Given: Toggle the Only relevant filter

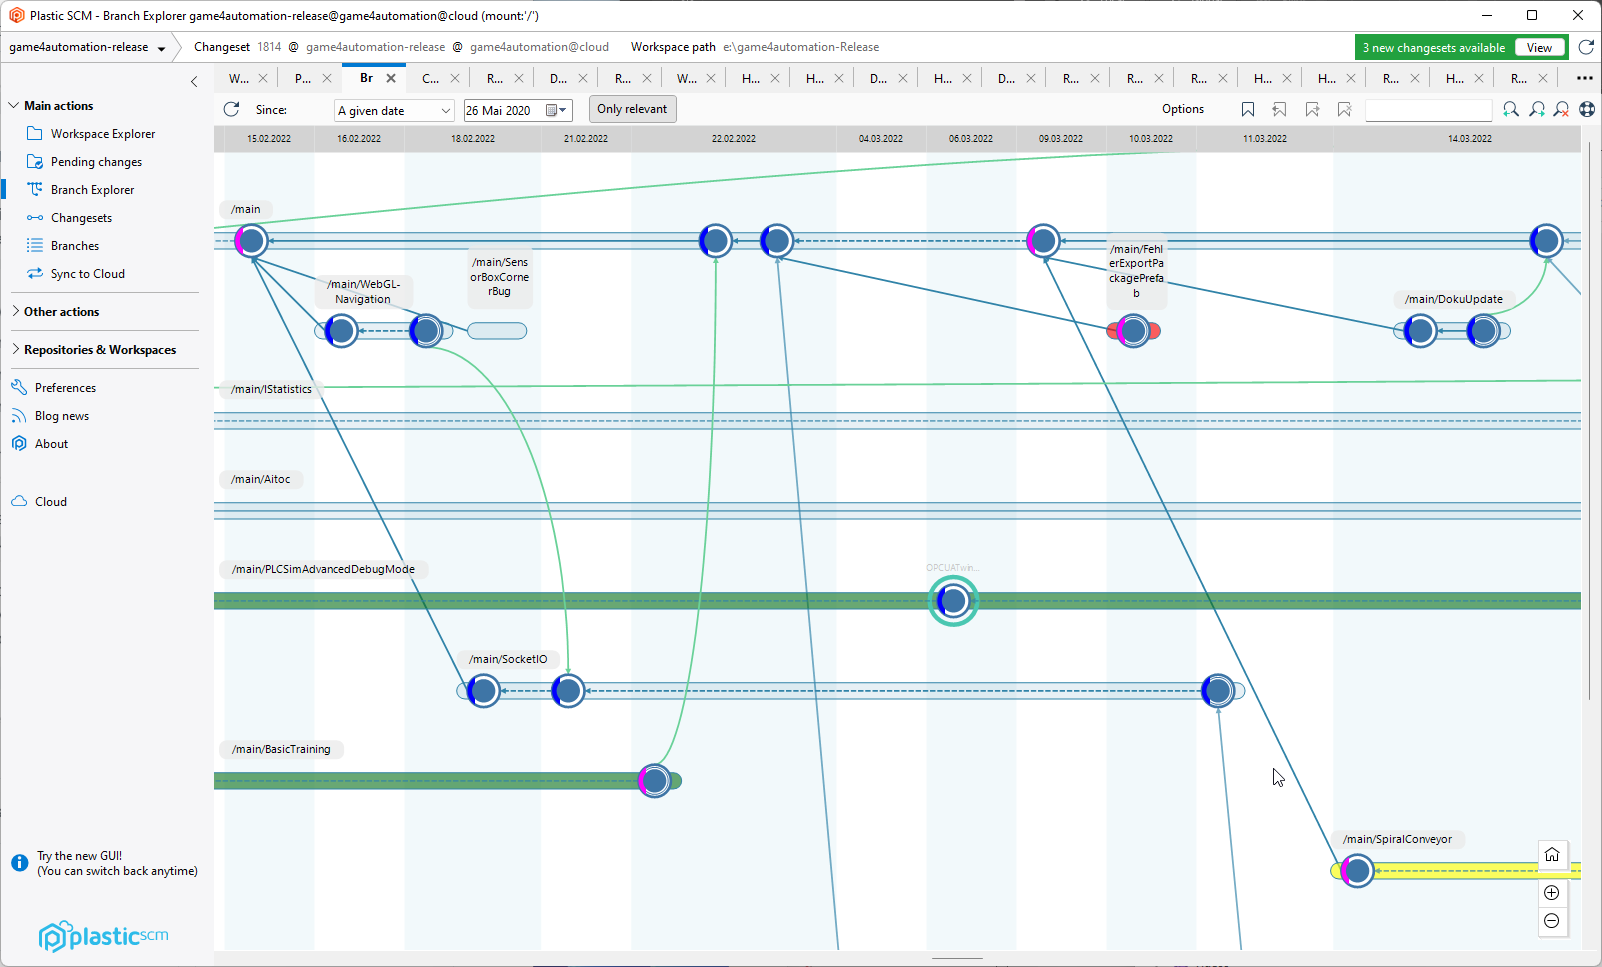Looking at the screenshot, I should (632, 110).
